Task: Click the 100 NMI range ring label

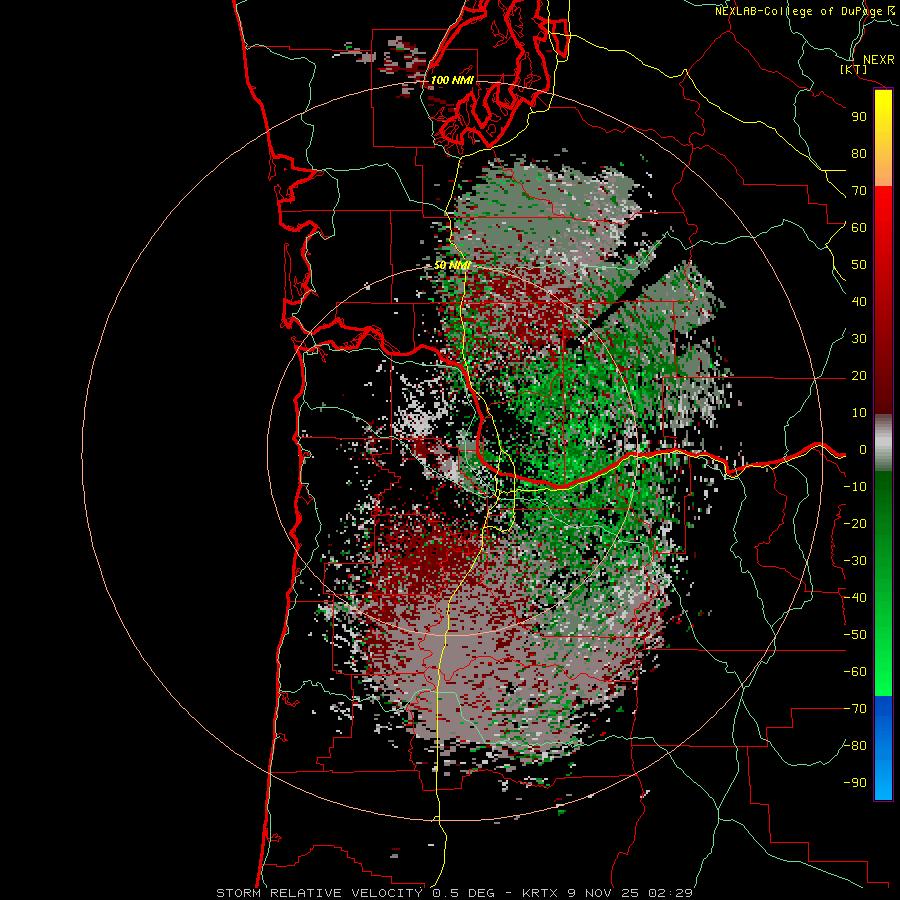Action: click(452, 80)
